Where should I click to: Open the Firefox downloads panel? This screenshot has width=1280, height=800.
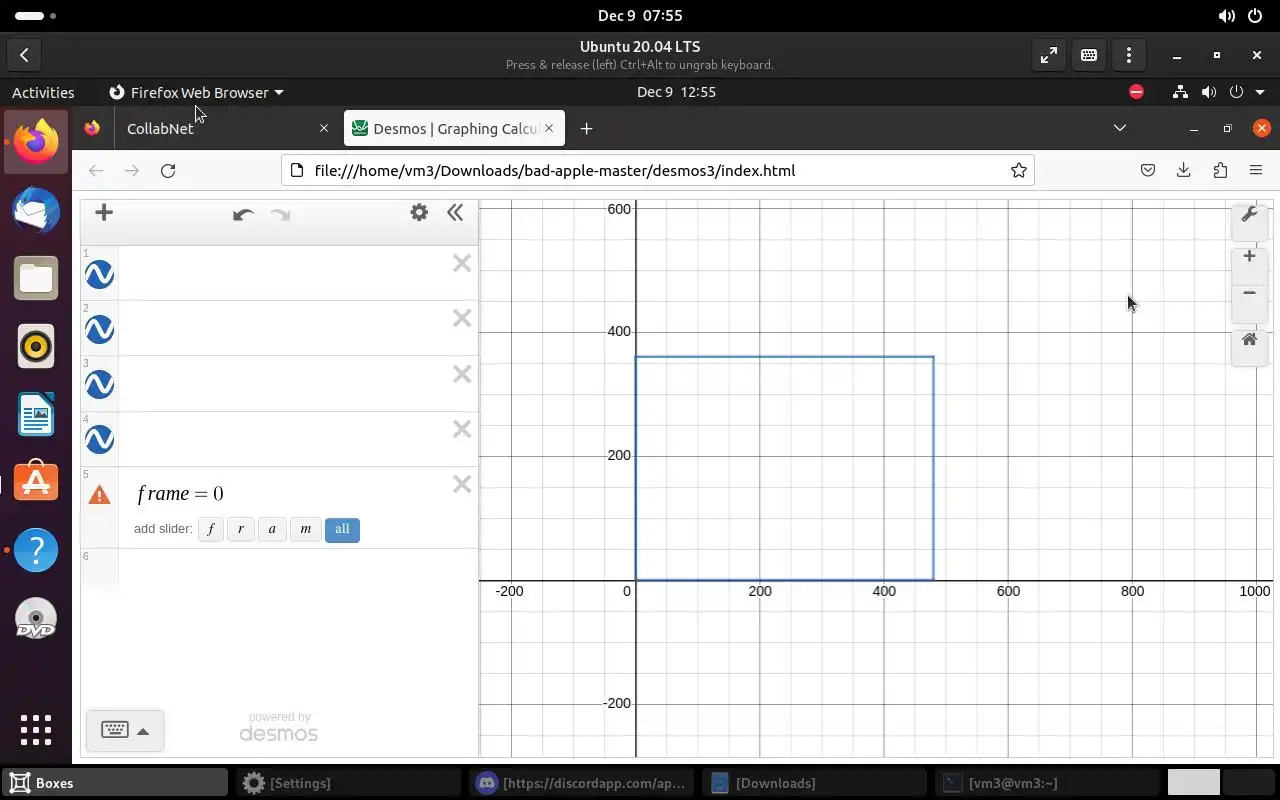1184,170
